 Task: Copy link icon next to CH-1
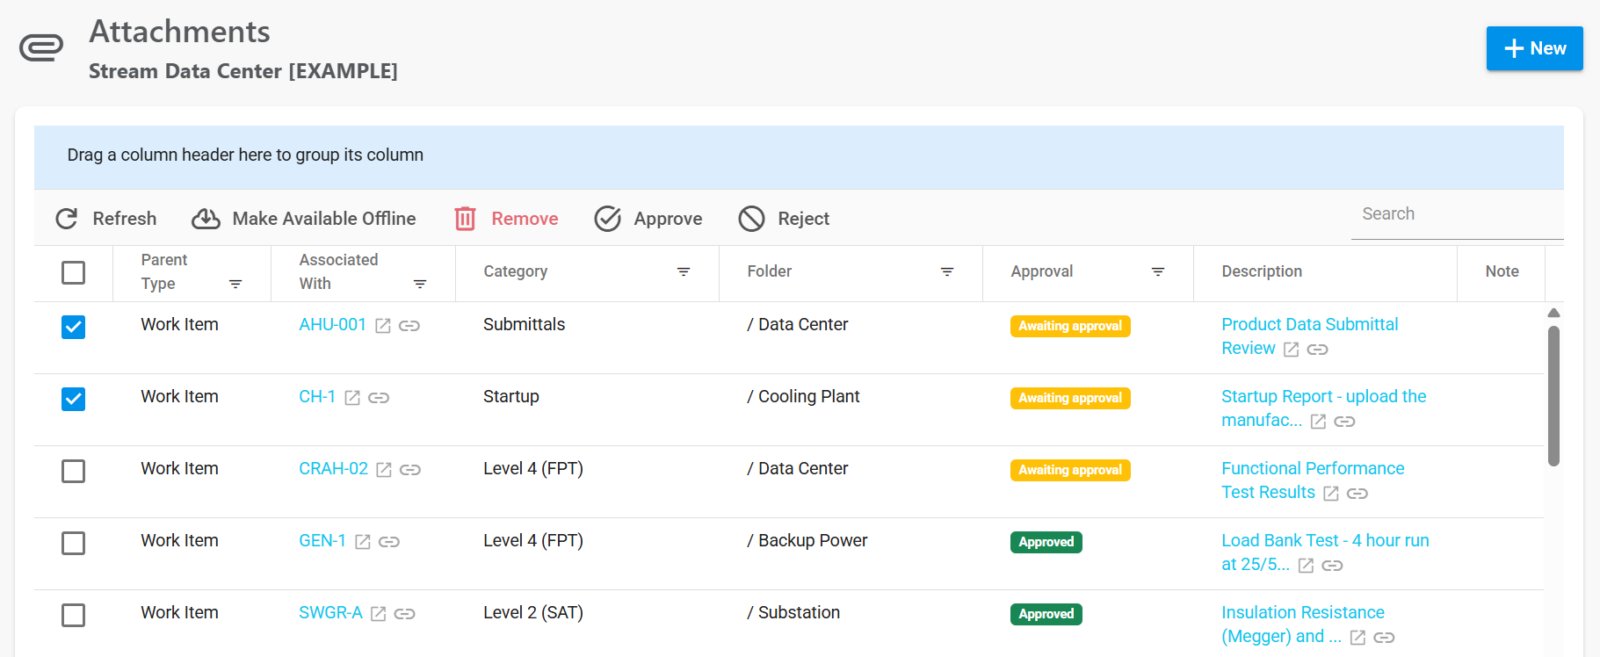point(379,398)
